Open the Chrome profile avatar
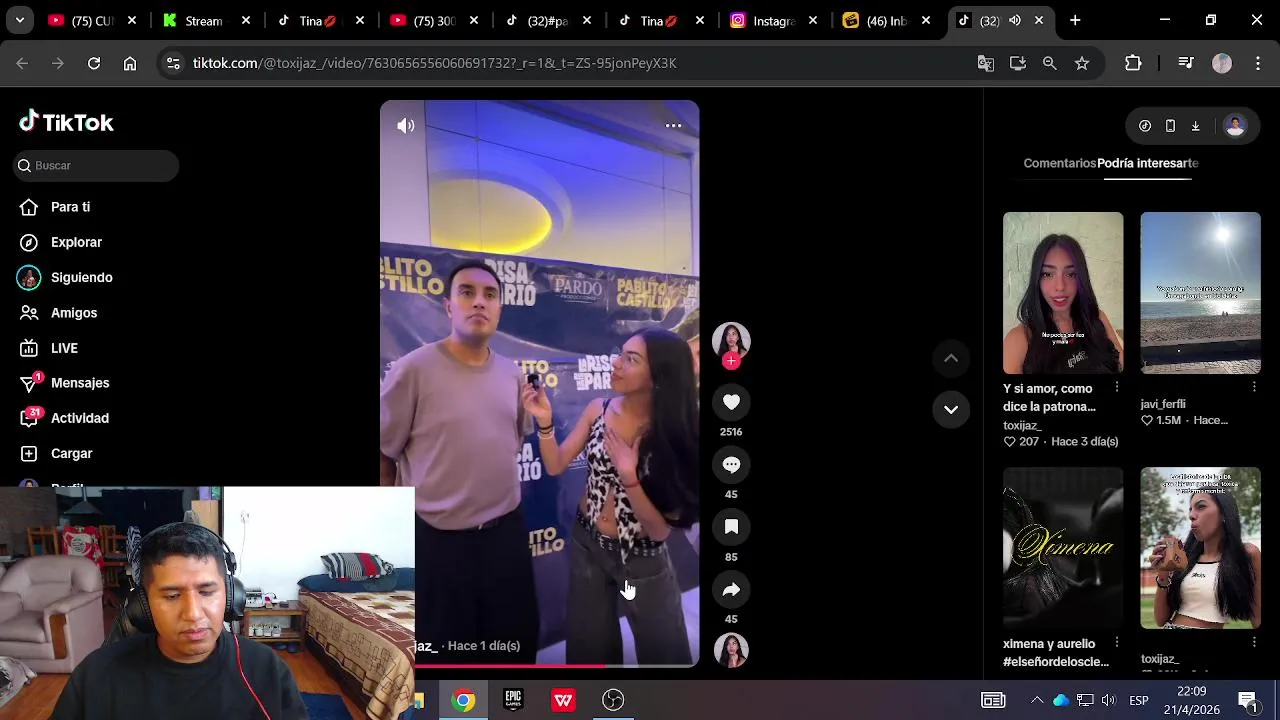Image resolution: width=1280 pixels, height=720 pixels. coord(1222,63)
